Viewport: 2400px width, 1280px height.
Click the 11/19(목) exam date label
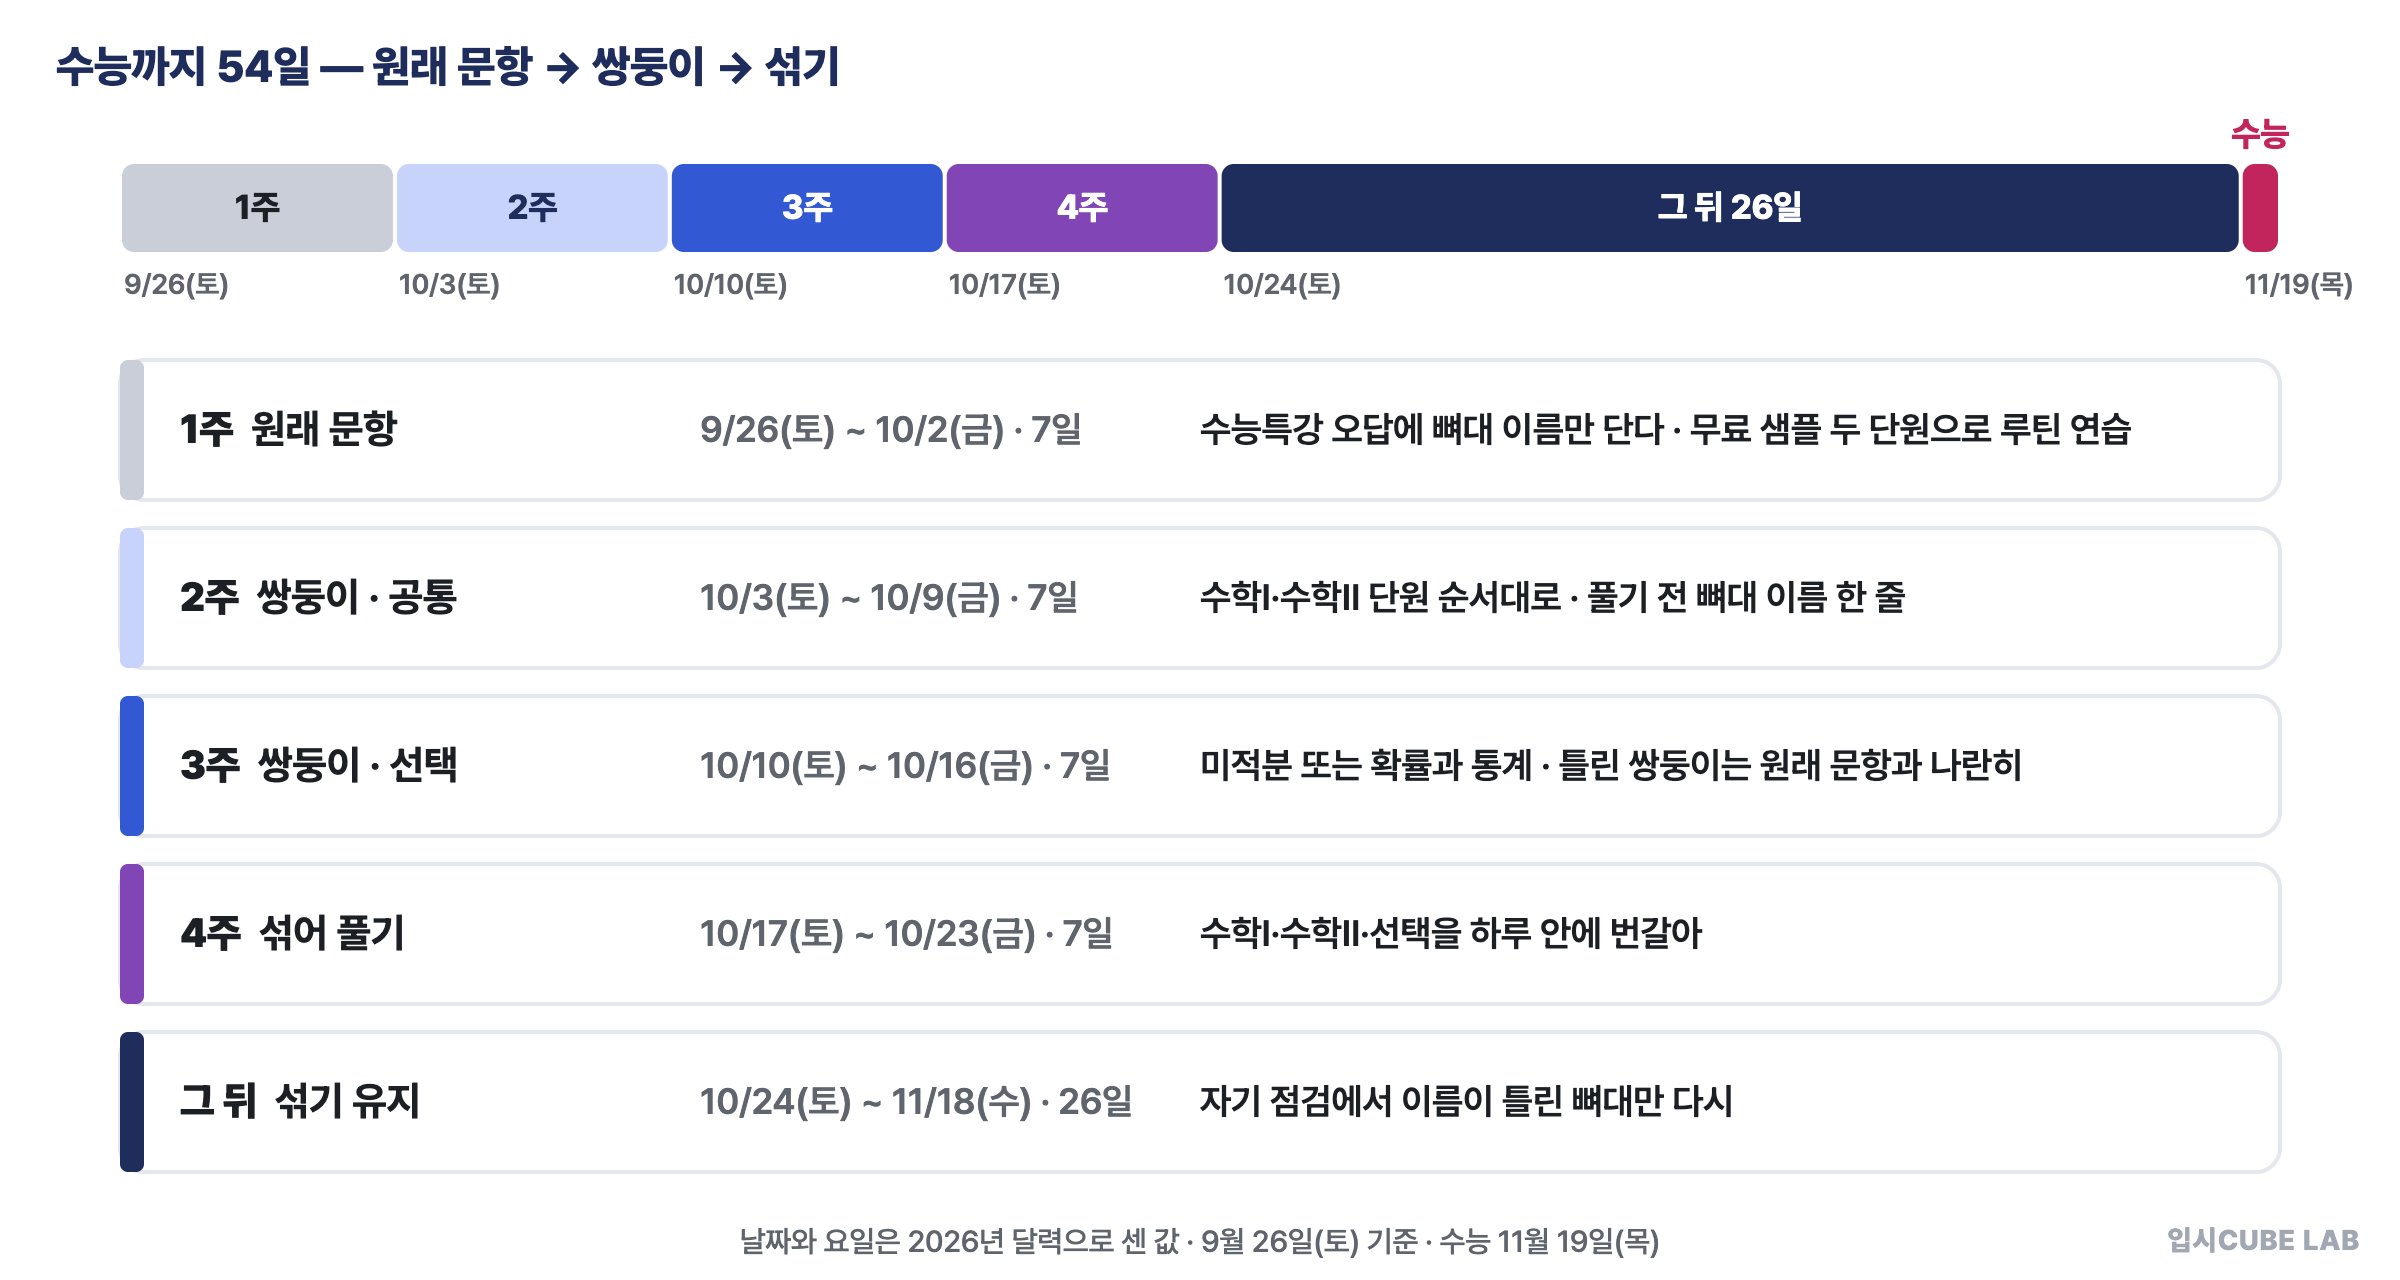pyautogui.click(x=2299, y=285)
